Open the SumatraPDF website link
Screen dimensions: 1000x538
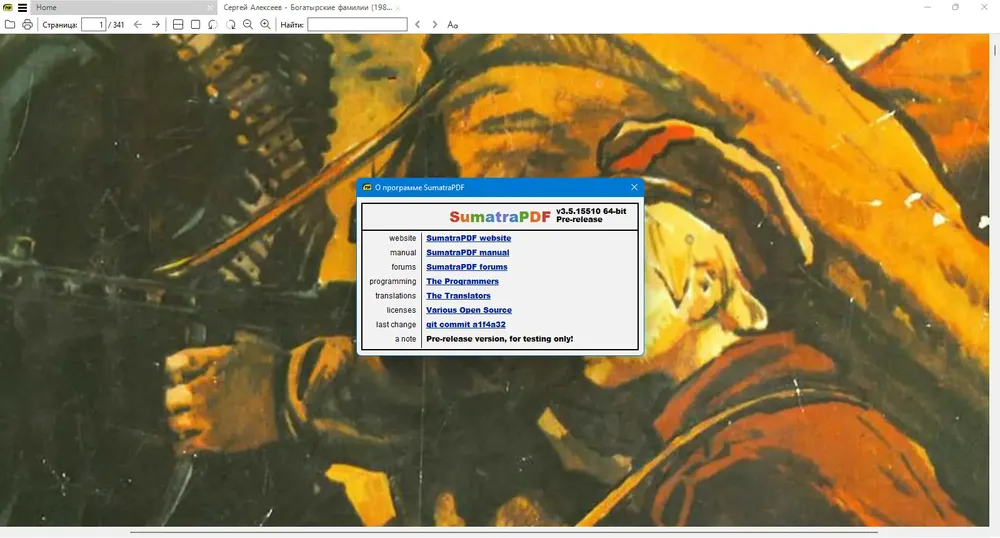click(469, 238)
